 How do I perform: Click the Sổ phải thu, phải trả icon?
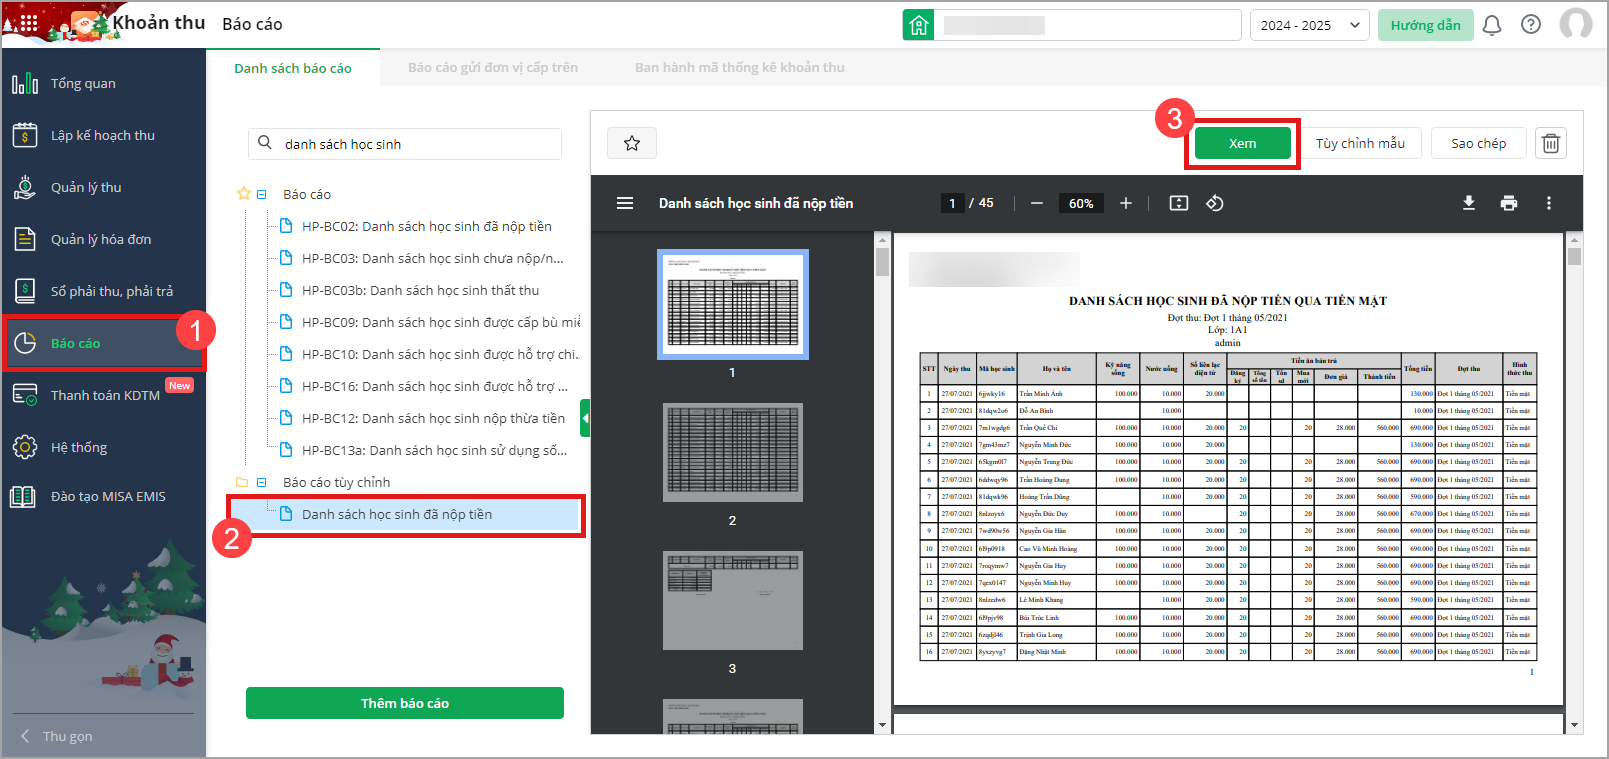(25, 291)
